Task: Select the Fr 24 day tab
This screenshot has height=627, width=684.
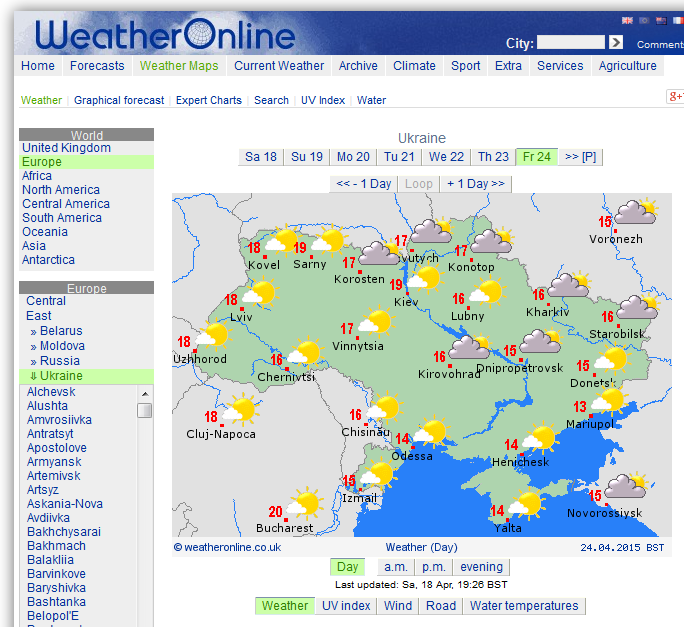Action: pos(537,157)
